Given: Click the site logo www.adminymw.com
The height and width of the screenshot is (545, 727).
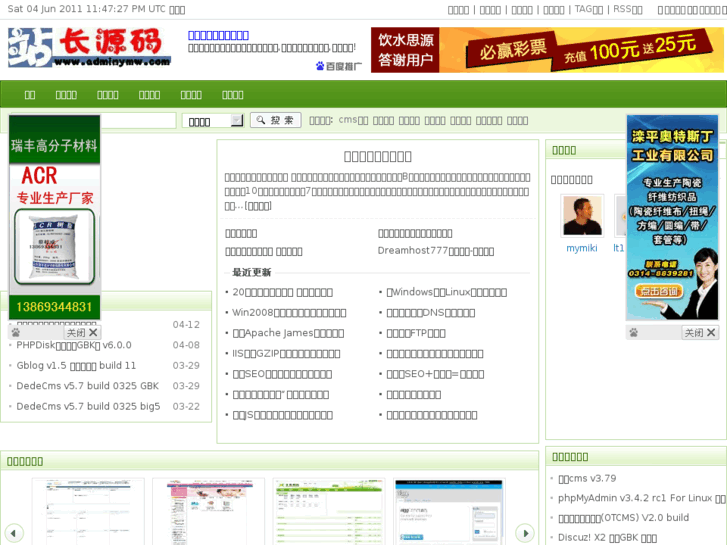Looking at the screenshot, I should (x=89, y=47).
